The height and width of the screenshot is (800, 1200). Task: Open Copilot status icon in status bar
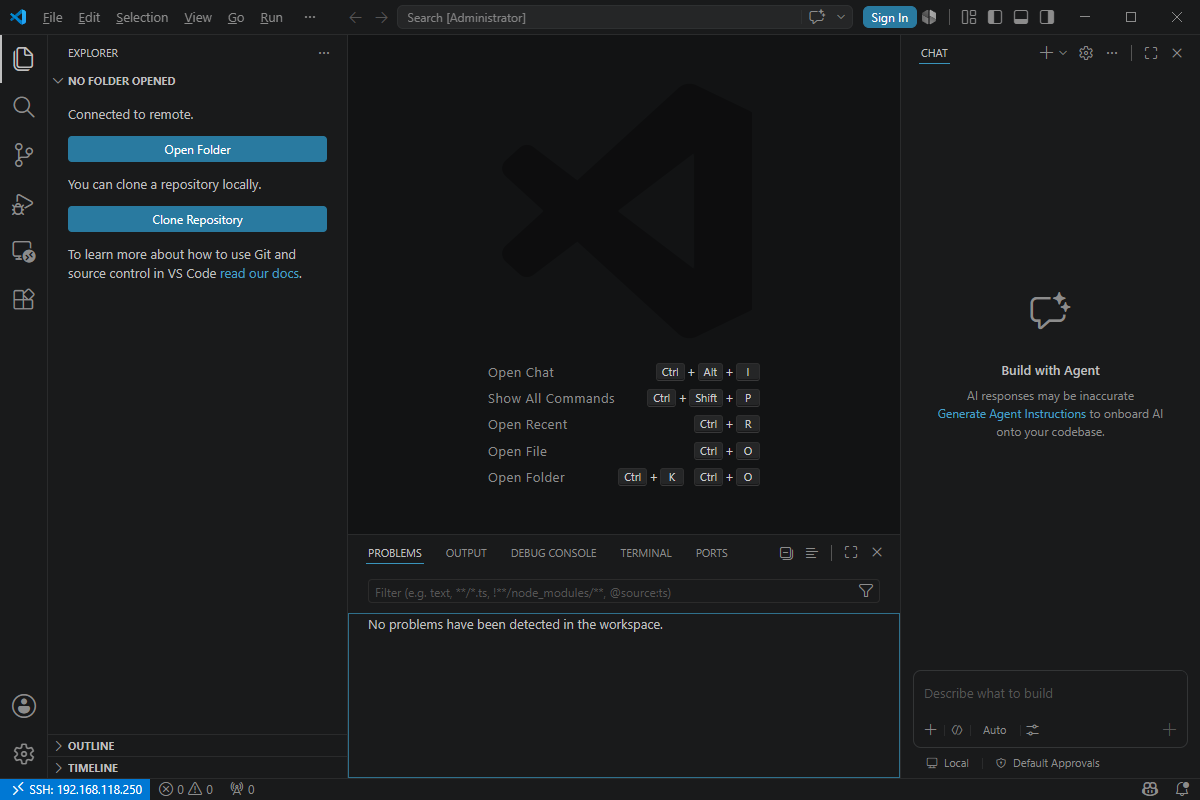click(1151, 789)
